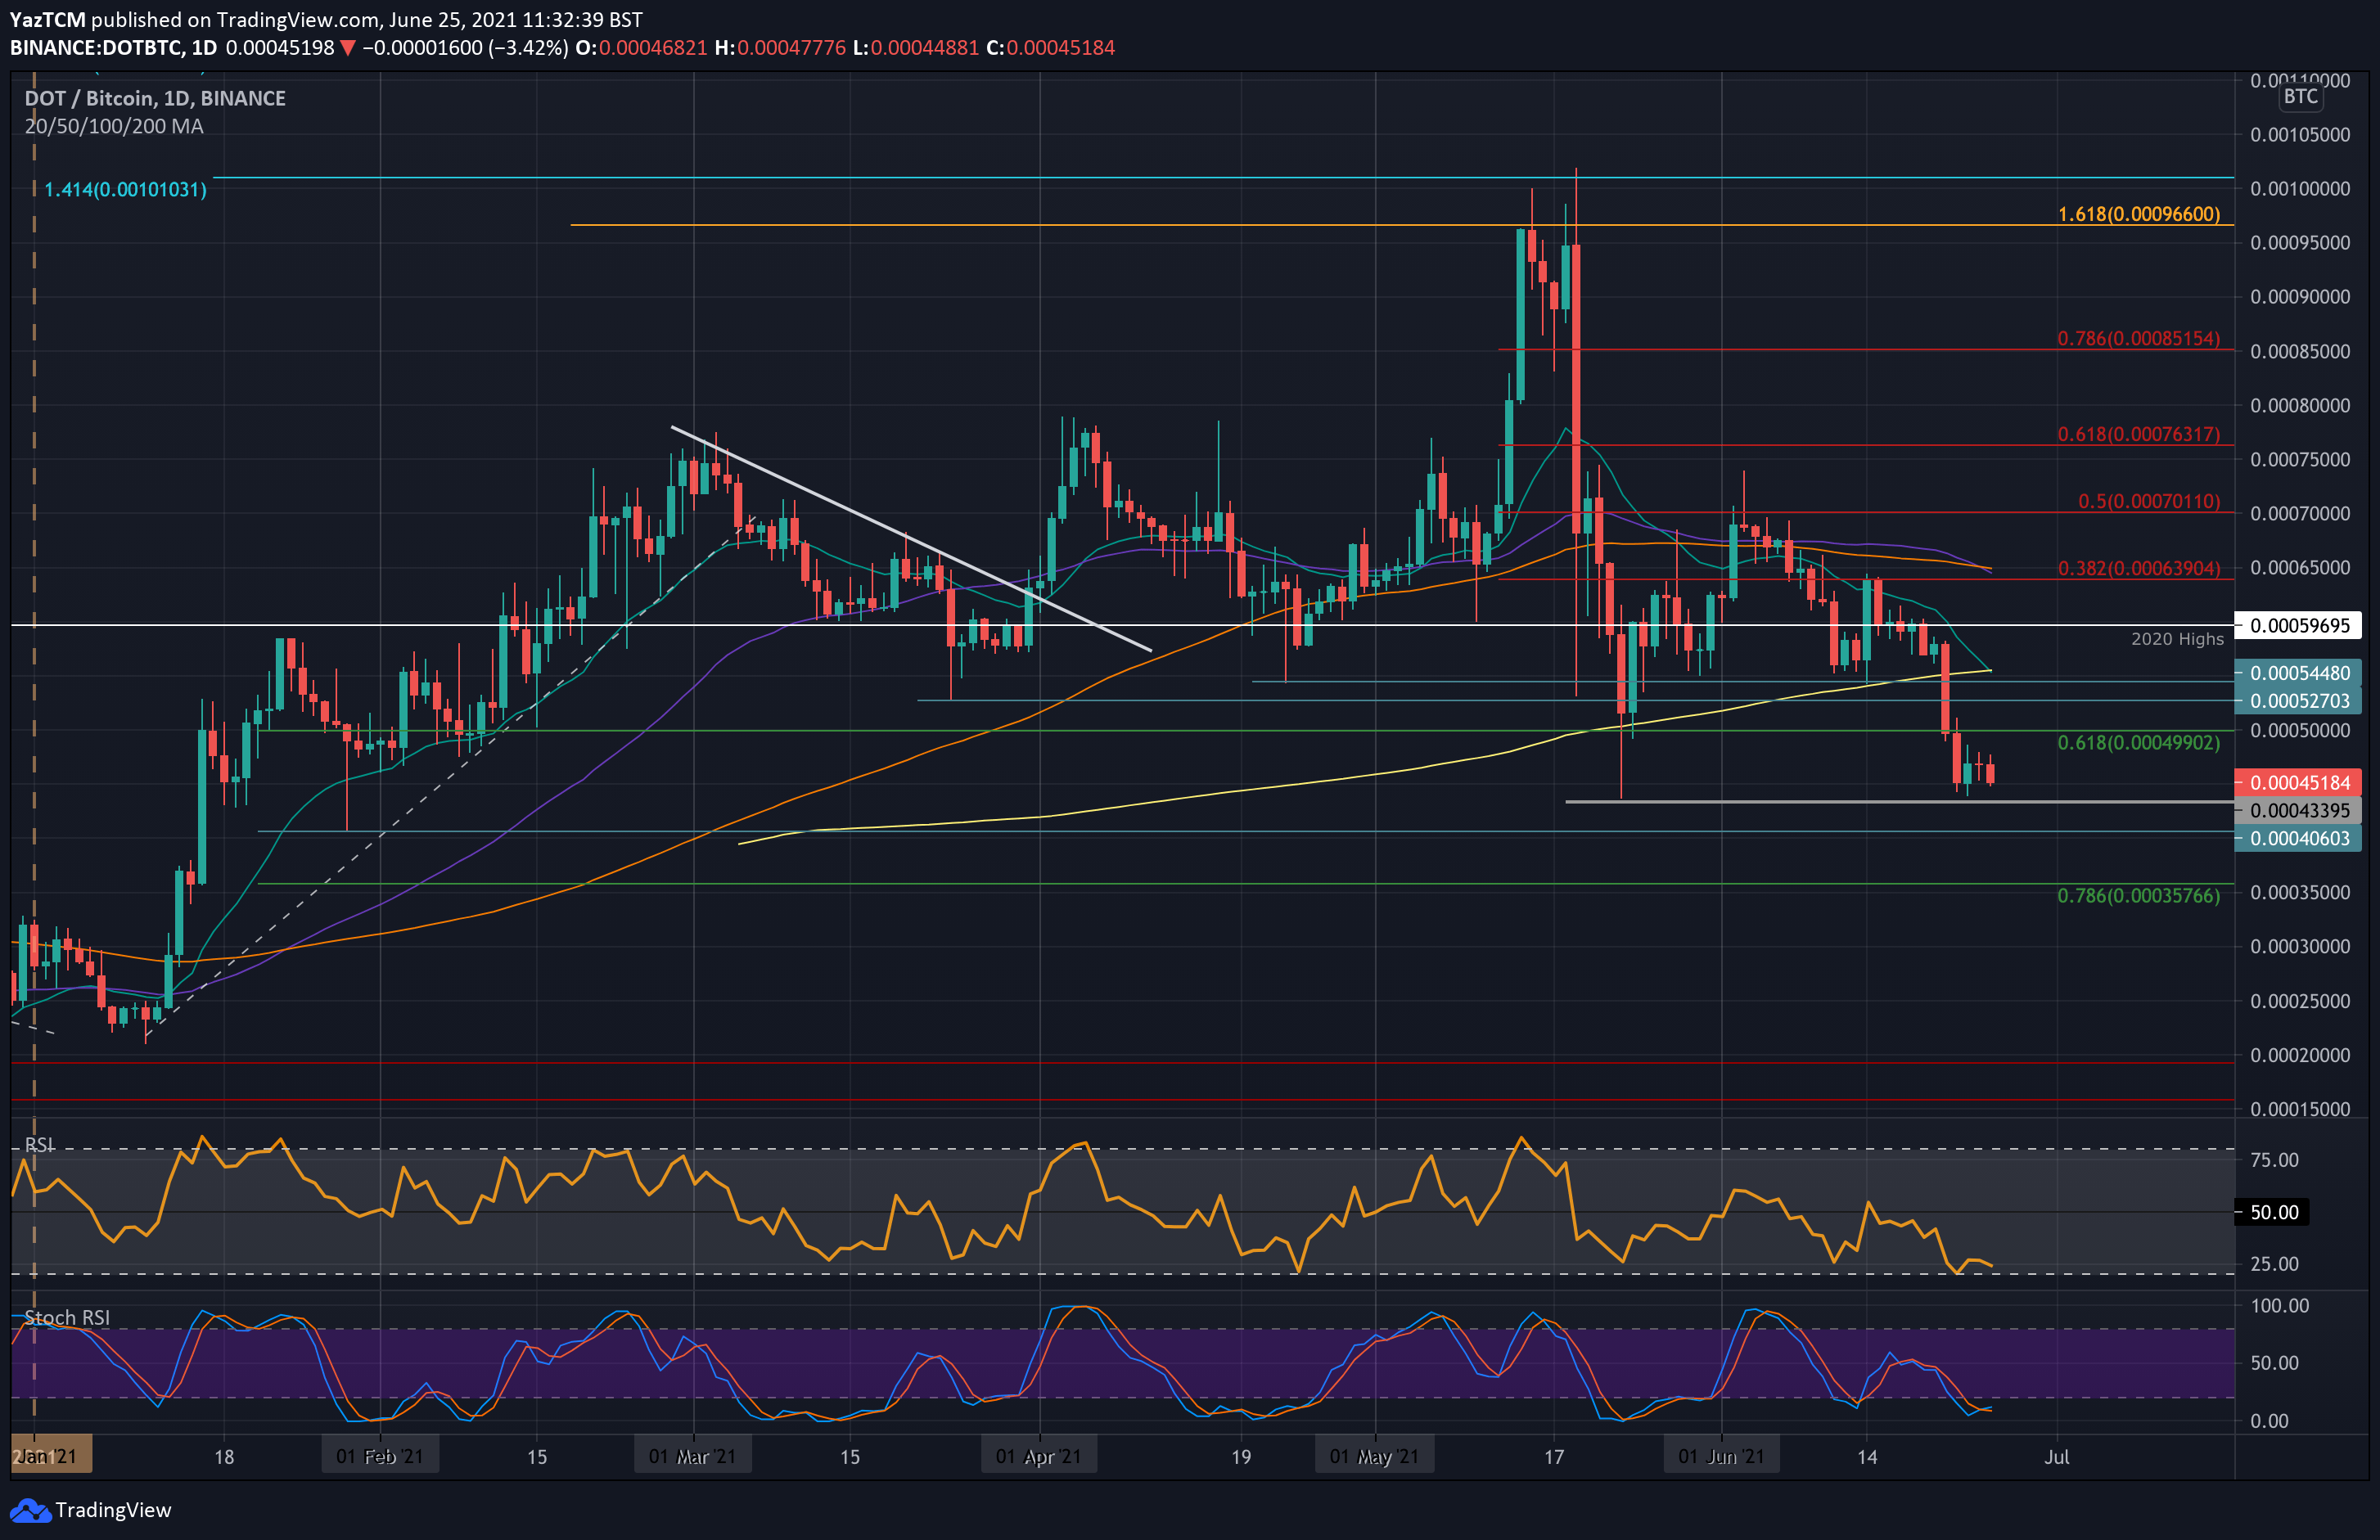
Task: Click the 2020 Highs text annotation
Action: 2176,639
